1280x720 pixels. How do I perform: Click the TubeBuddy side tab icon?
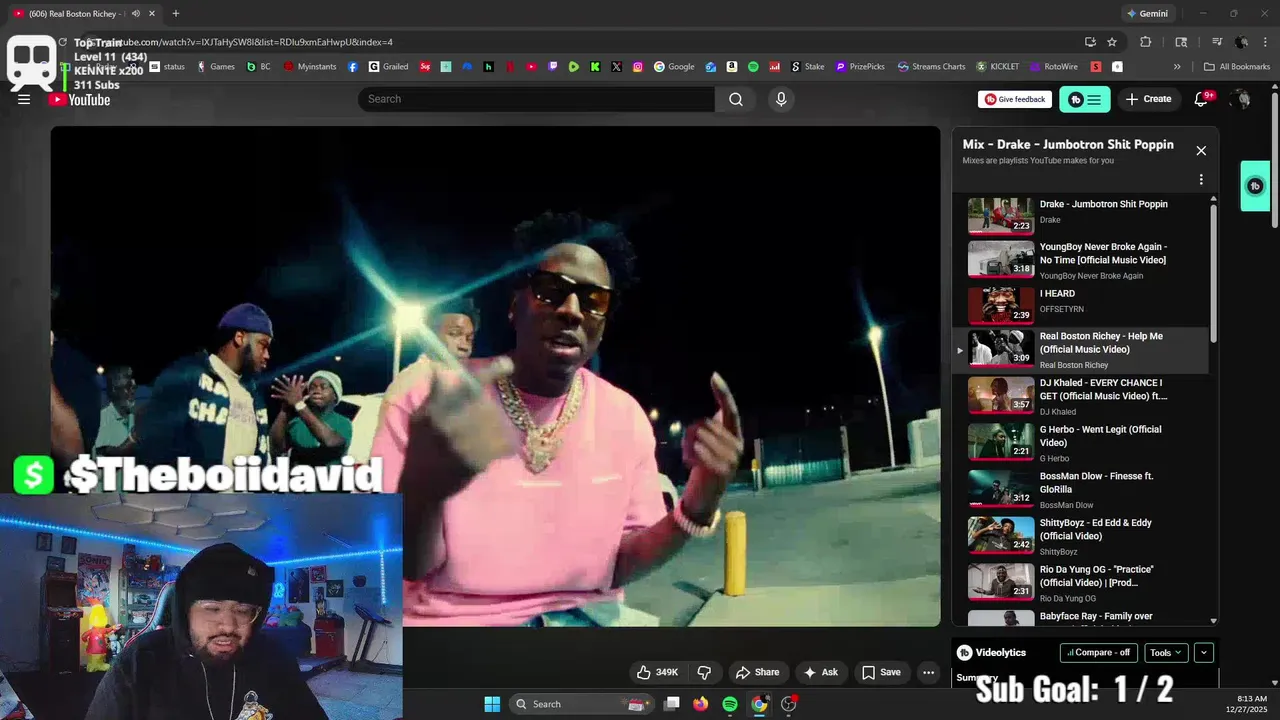1255,186
